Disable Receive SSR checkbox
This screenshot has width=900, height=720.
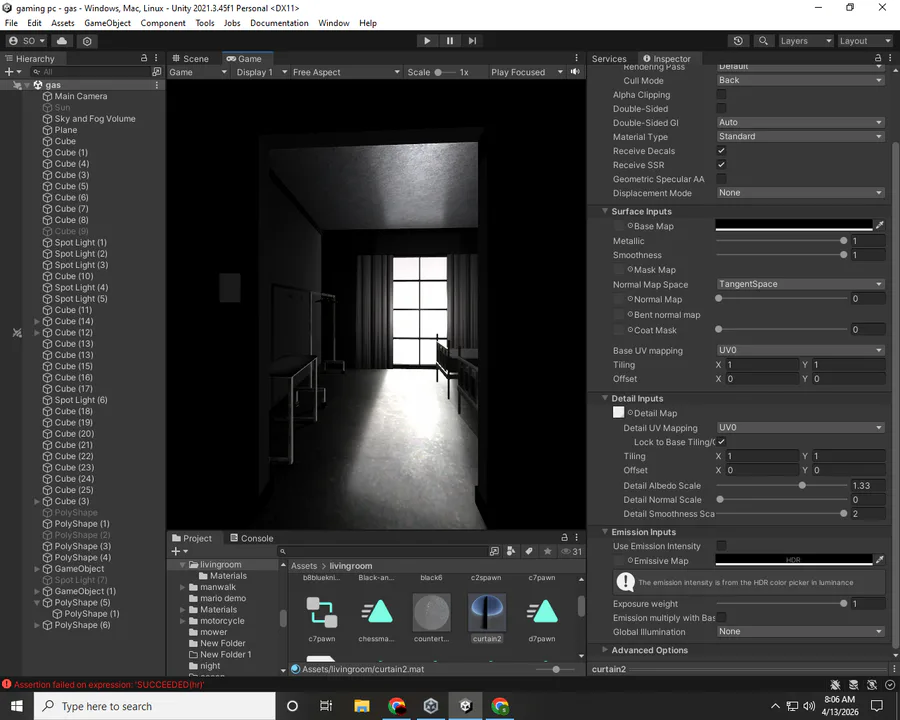click(721, 164)
